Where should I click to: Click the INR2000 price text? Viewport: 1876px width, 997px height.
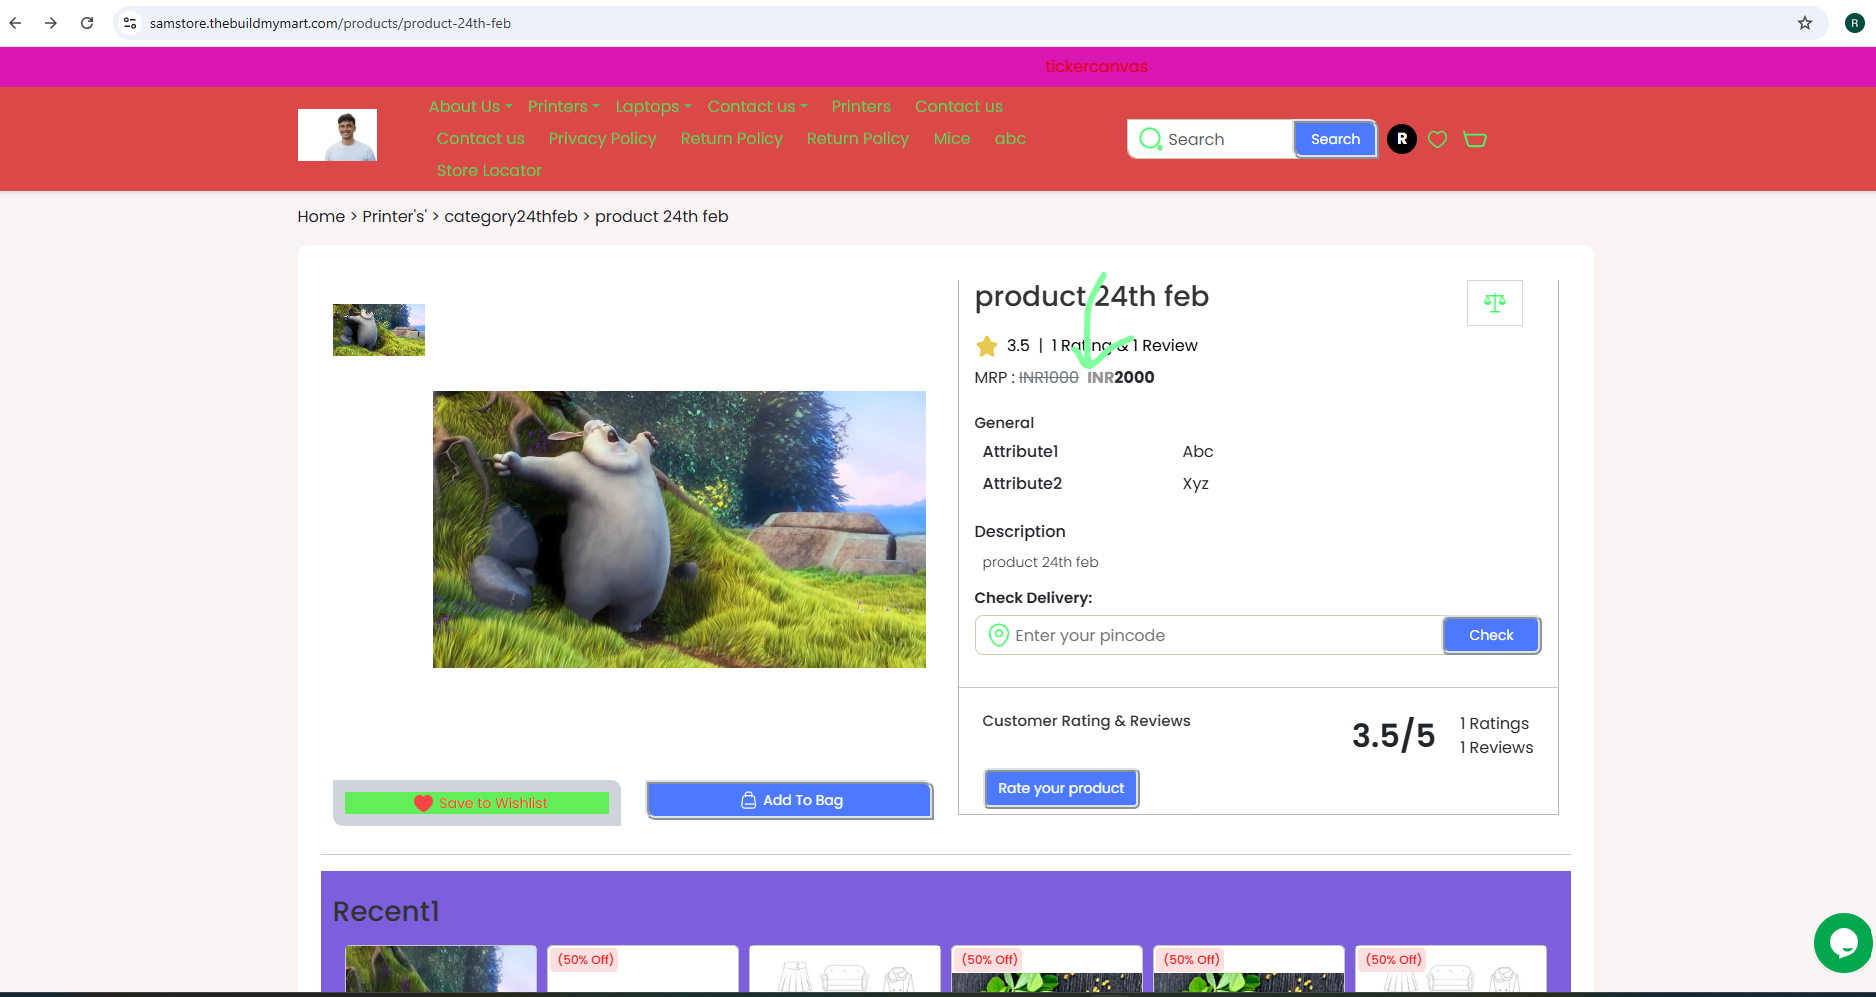tap(1121, 378)
